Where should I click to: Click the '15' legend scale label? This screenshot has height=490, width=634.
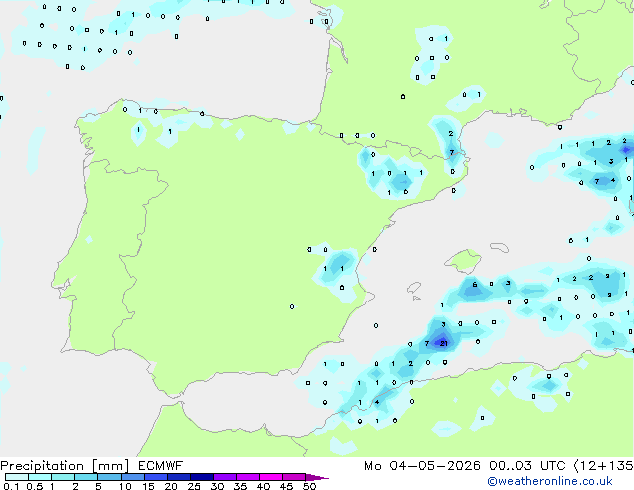(x=148, y=486)
